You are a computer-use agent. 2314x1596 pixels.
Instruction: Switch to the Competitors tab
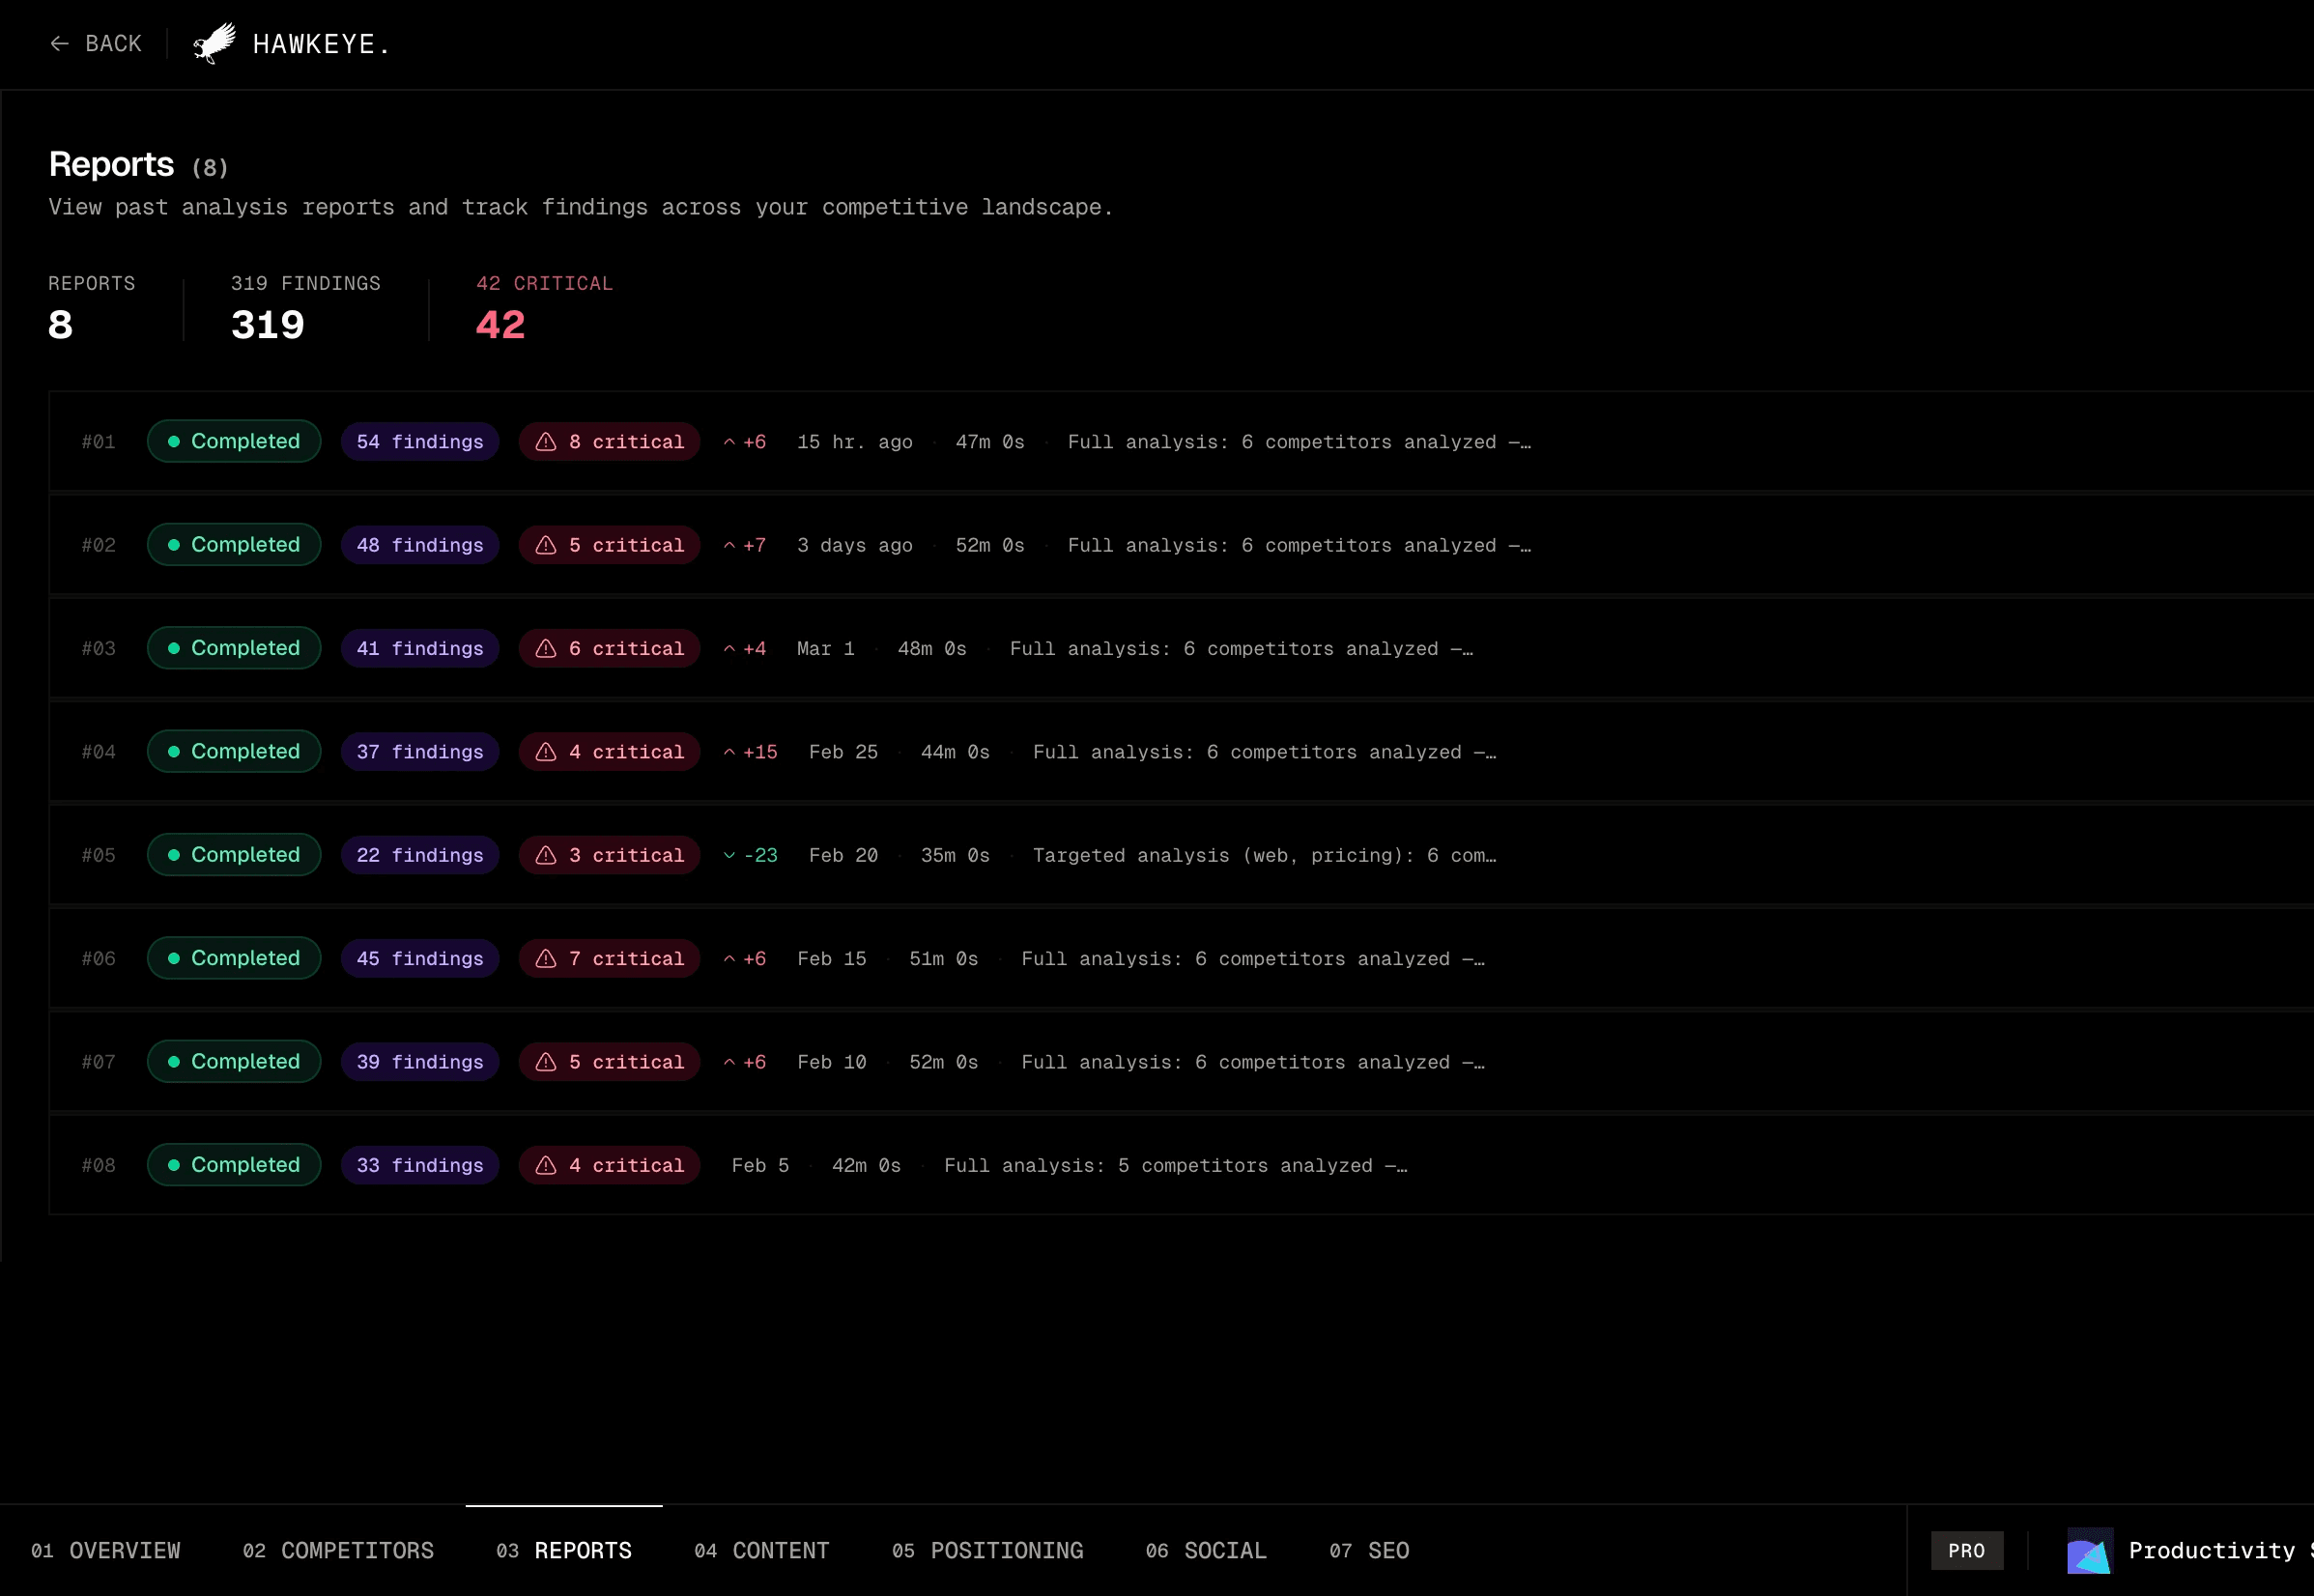pos(338,1551)
